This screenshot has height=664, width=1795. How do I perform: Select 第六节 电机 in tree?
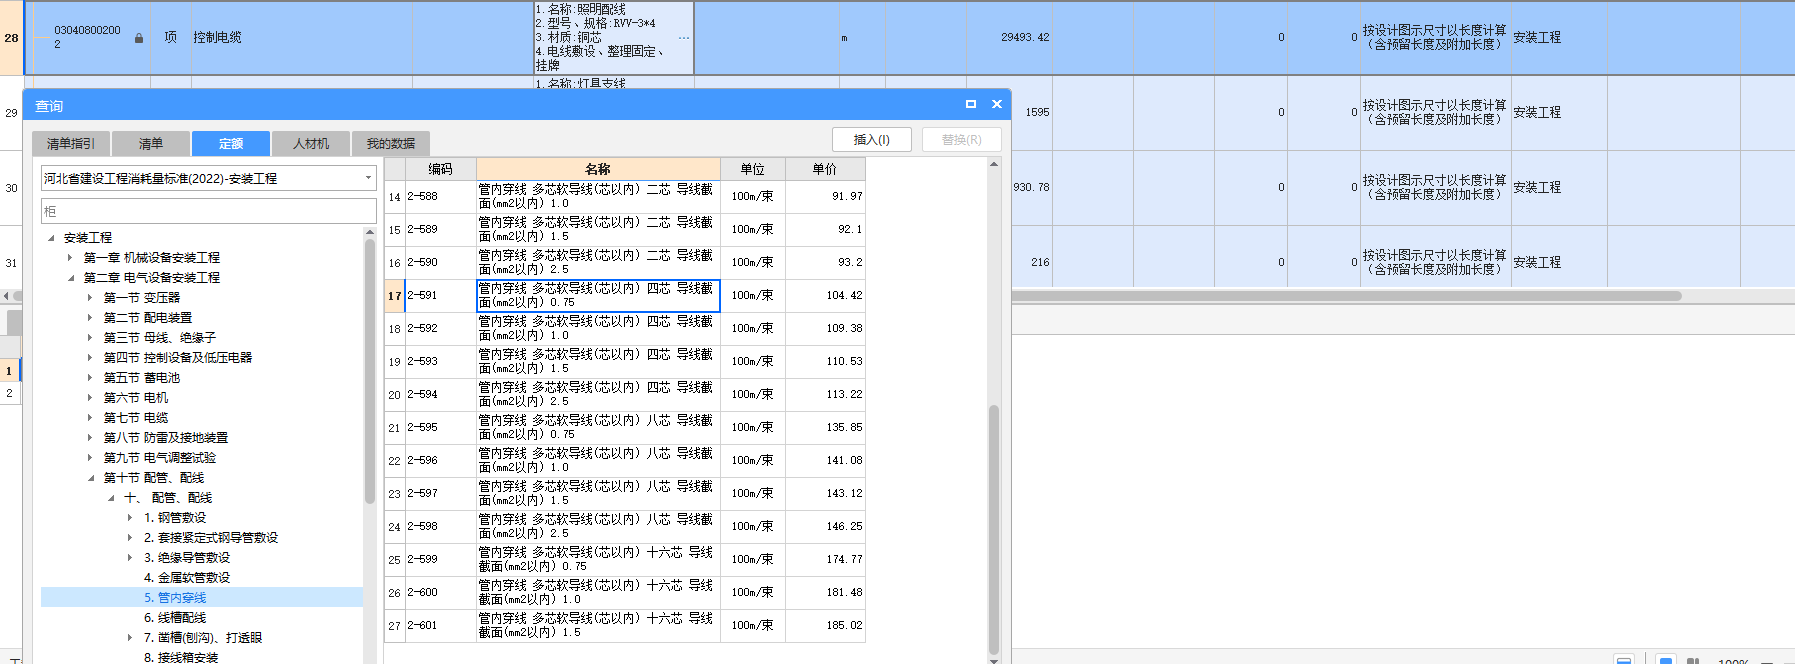[136, 398]
